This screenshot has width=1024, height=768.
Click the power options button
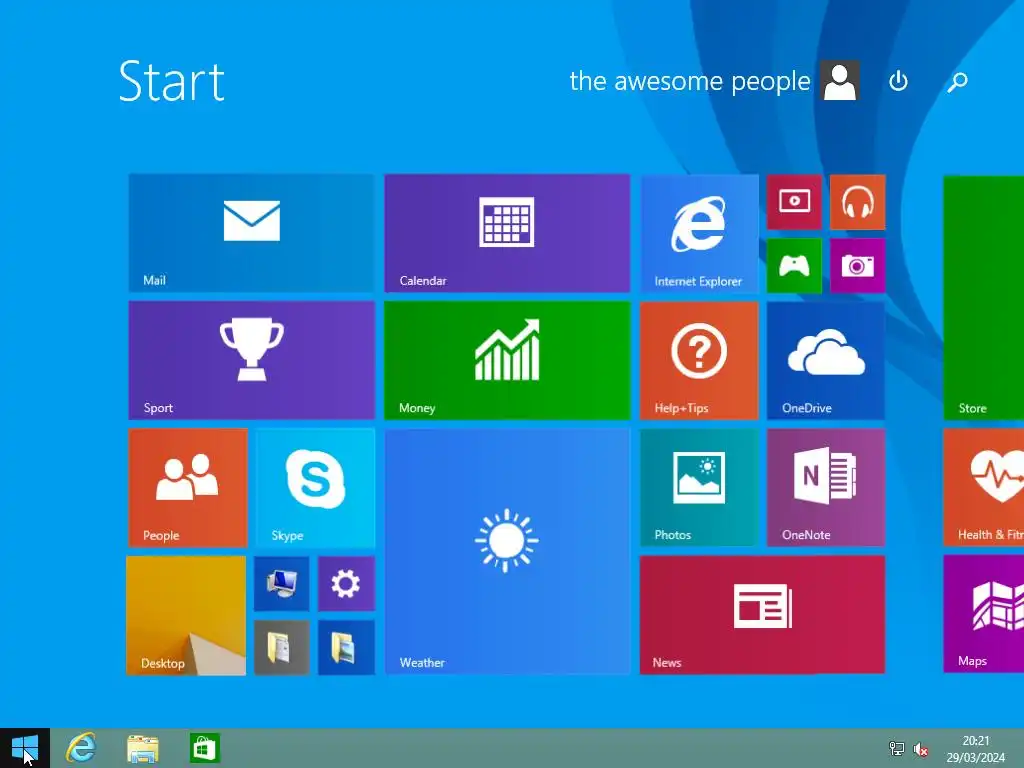pos(899,81)
